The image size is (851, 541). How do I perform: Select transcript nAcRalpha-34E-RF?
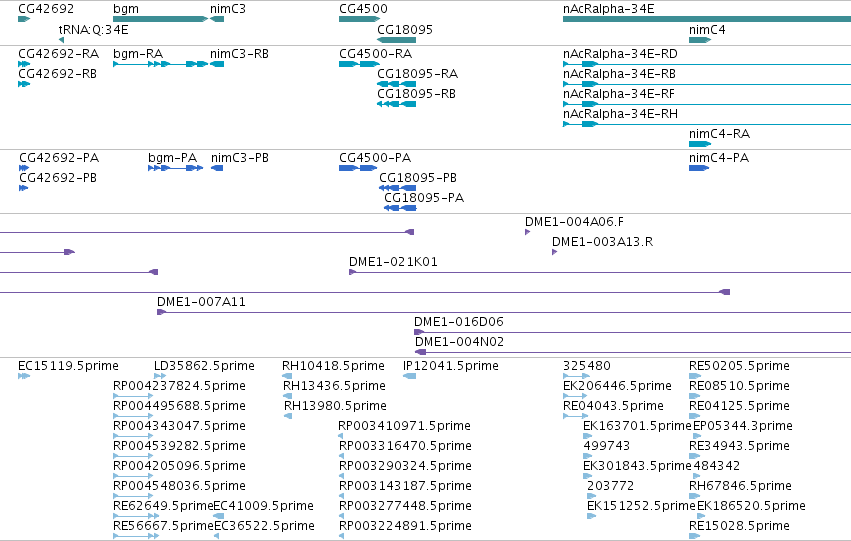pos(619,94)
